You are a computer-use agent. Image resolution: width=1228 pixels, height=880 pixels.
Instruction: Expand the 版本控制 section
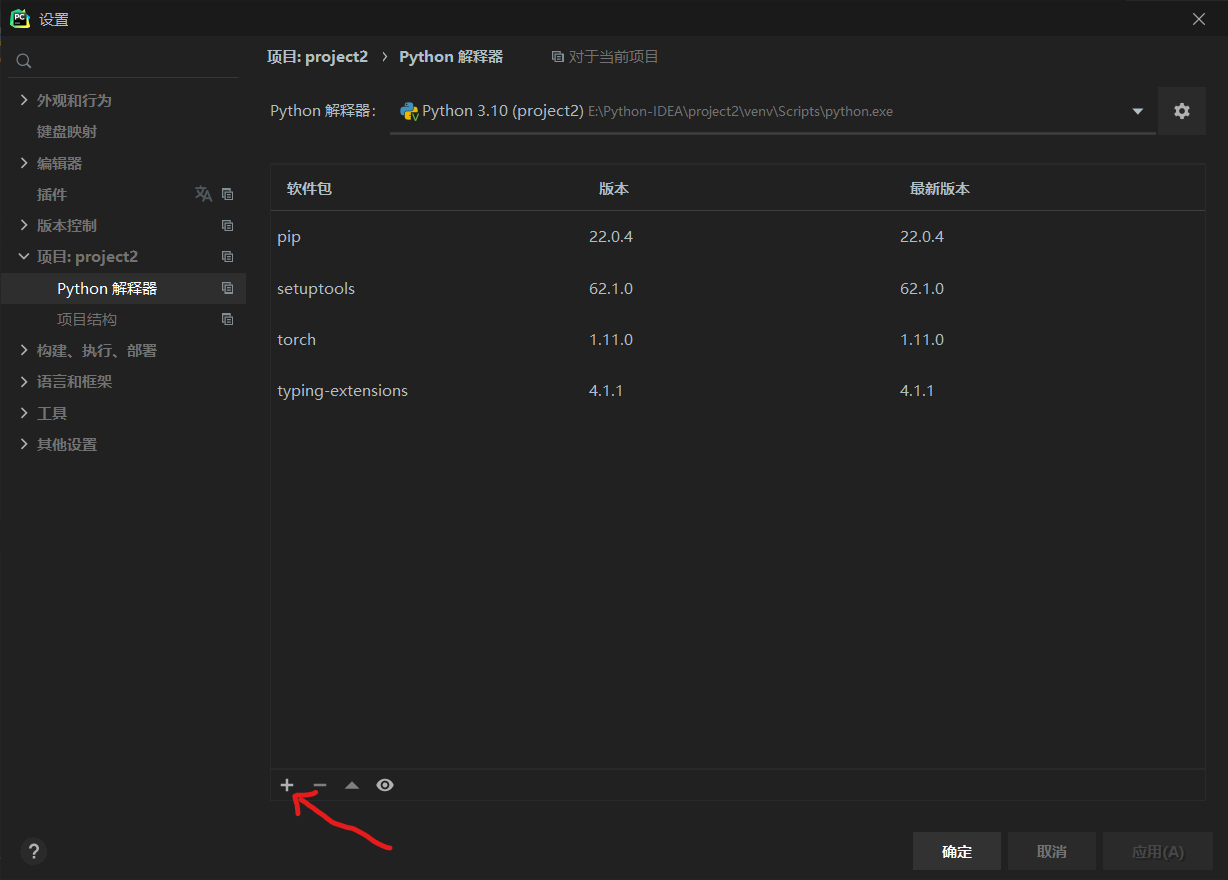point(24,225)
